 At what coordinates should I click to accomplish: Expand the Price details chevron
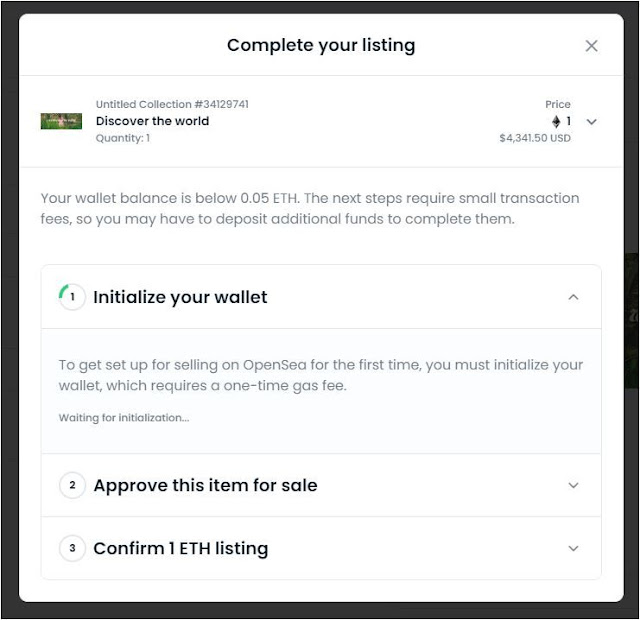(591, 122)
